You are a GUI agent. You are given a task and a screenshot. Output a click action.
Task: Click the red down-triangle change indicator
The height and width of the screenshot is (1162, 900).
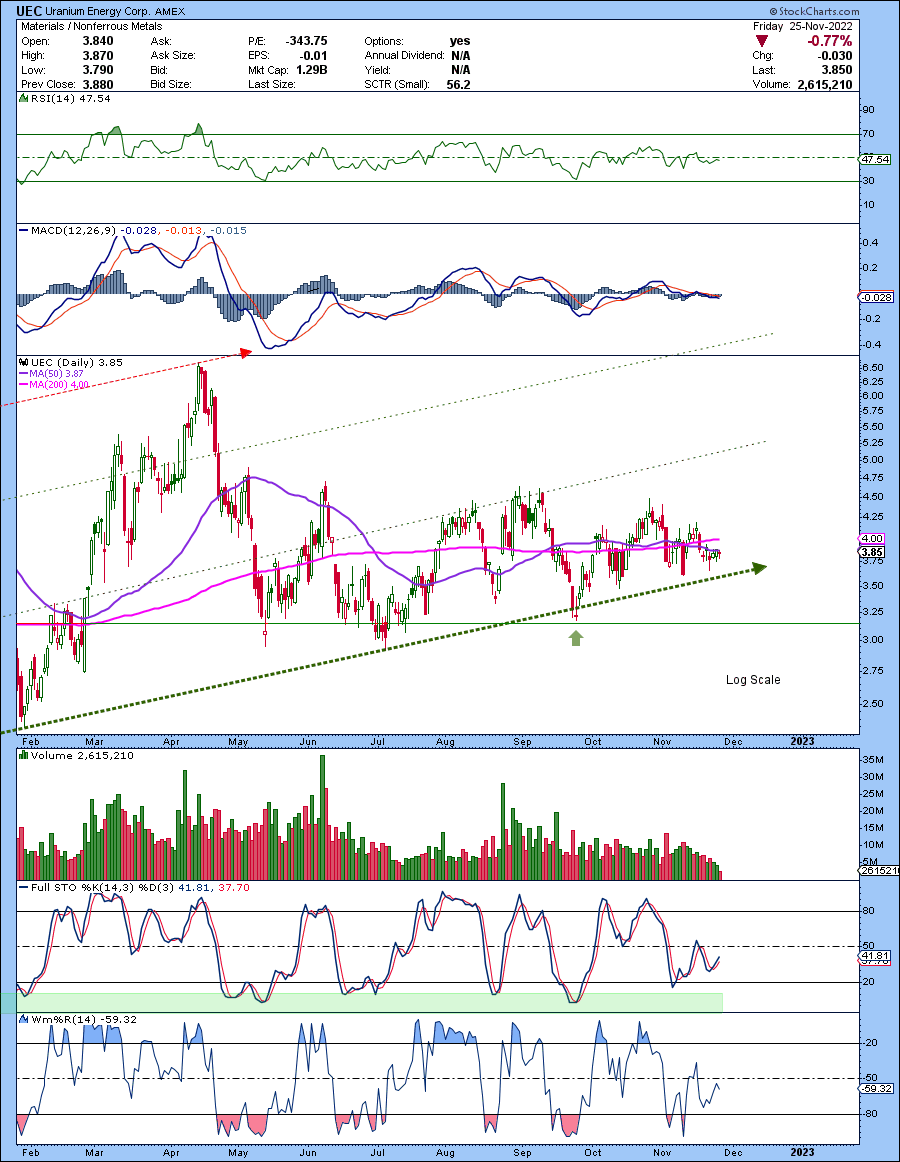(x=762, y=42)
